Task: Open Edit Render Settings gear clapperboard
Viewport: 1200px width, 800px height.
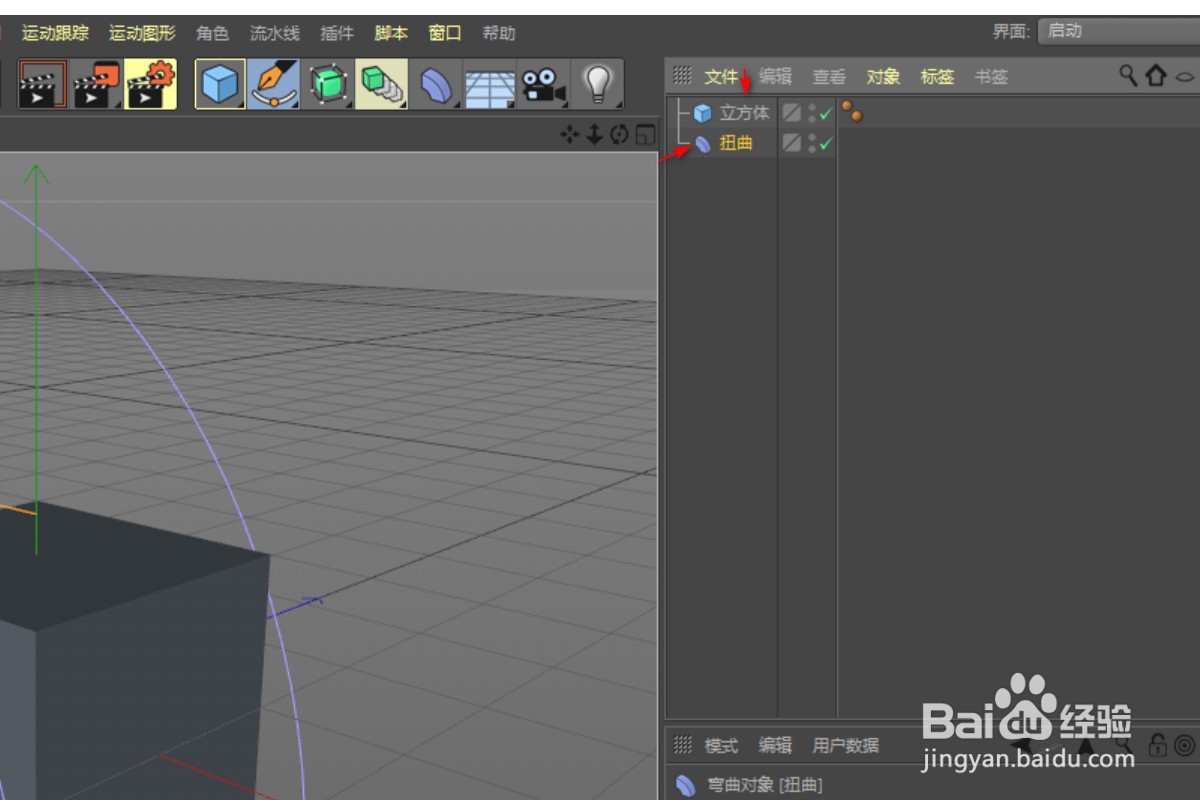Action: (x=151, y=84)
